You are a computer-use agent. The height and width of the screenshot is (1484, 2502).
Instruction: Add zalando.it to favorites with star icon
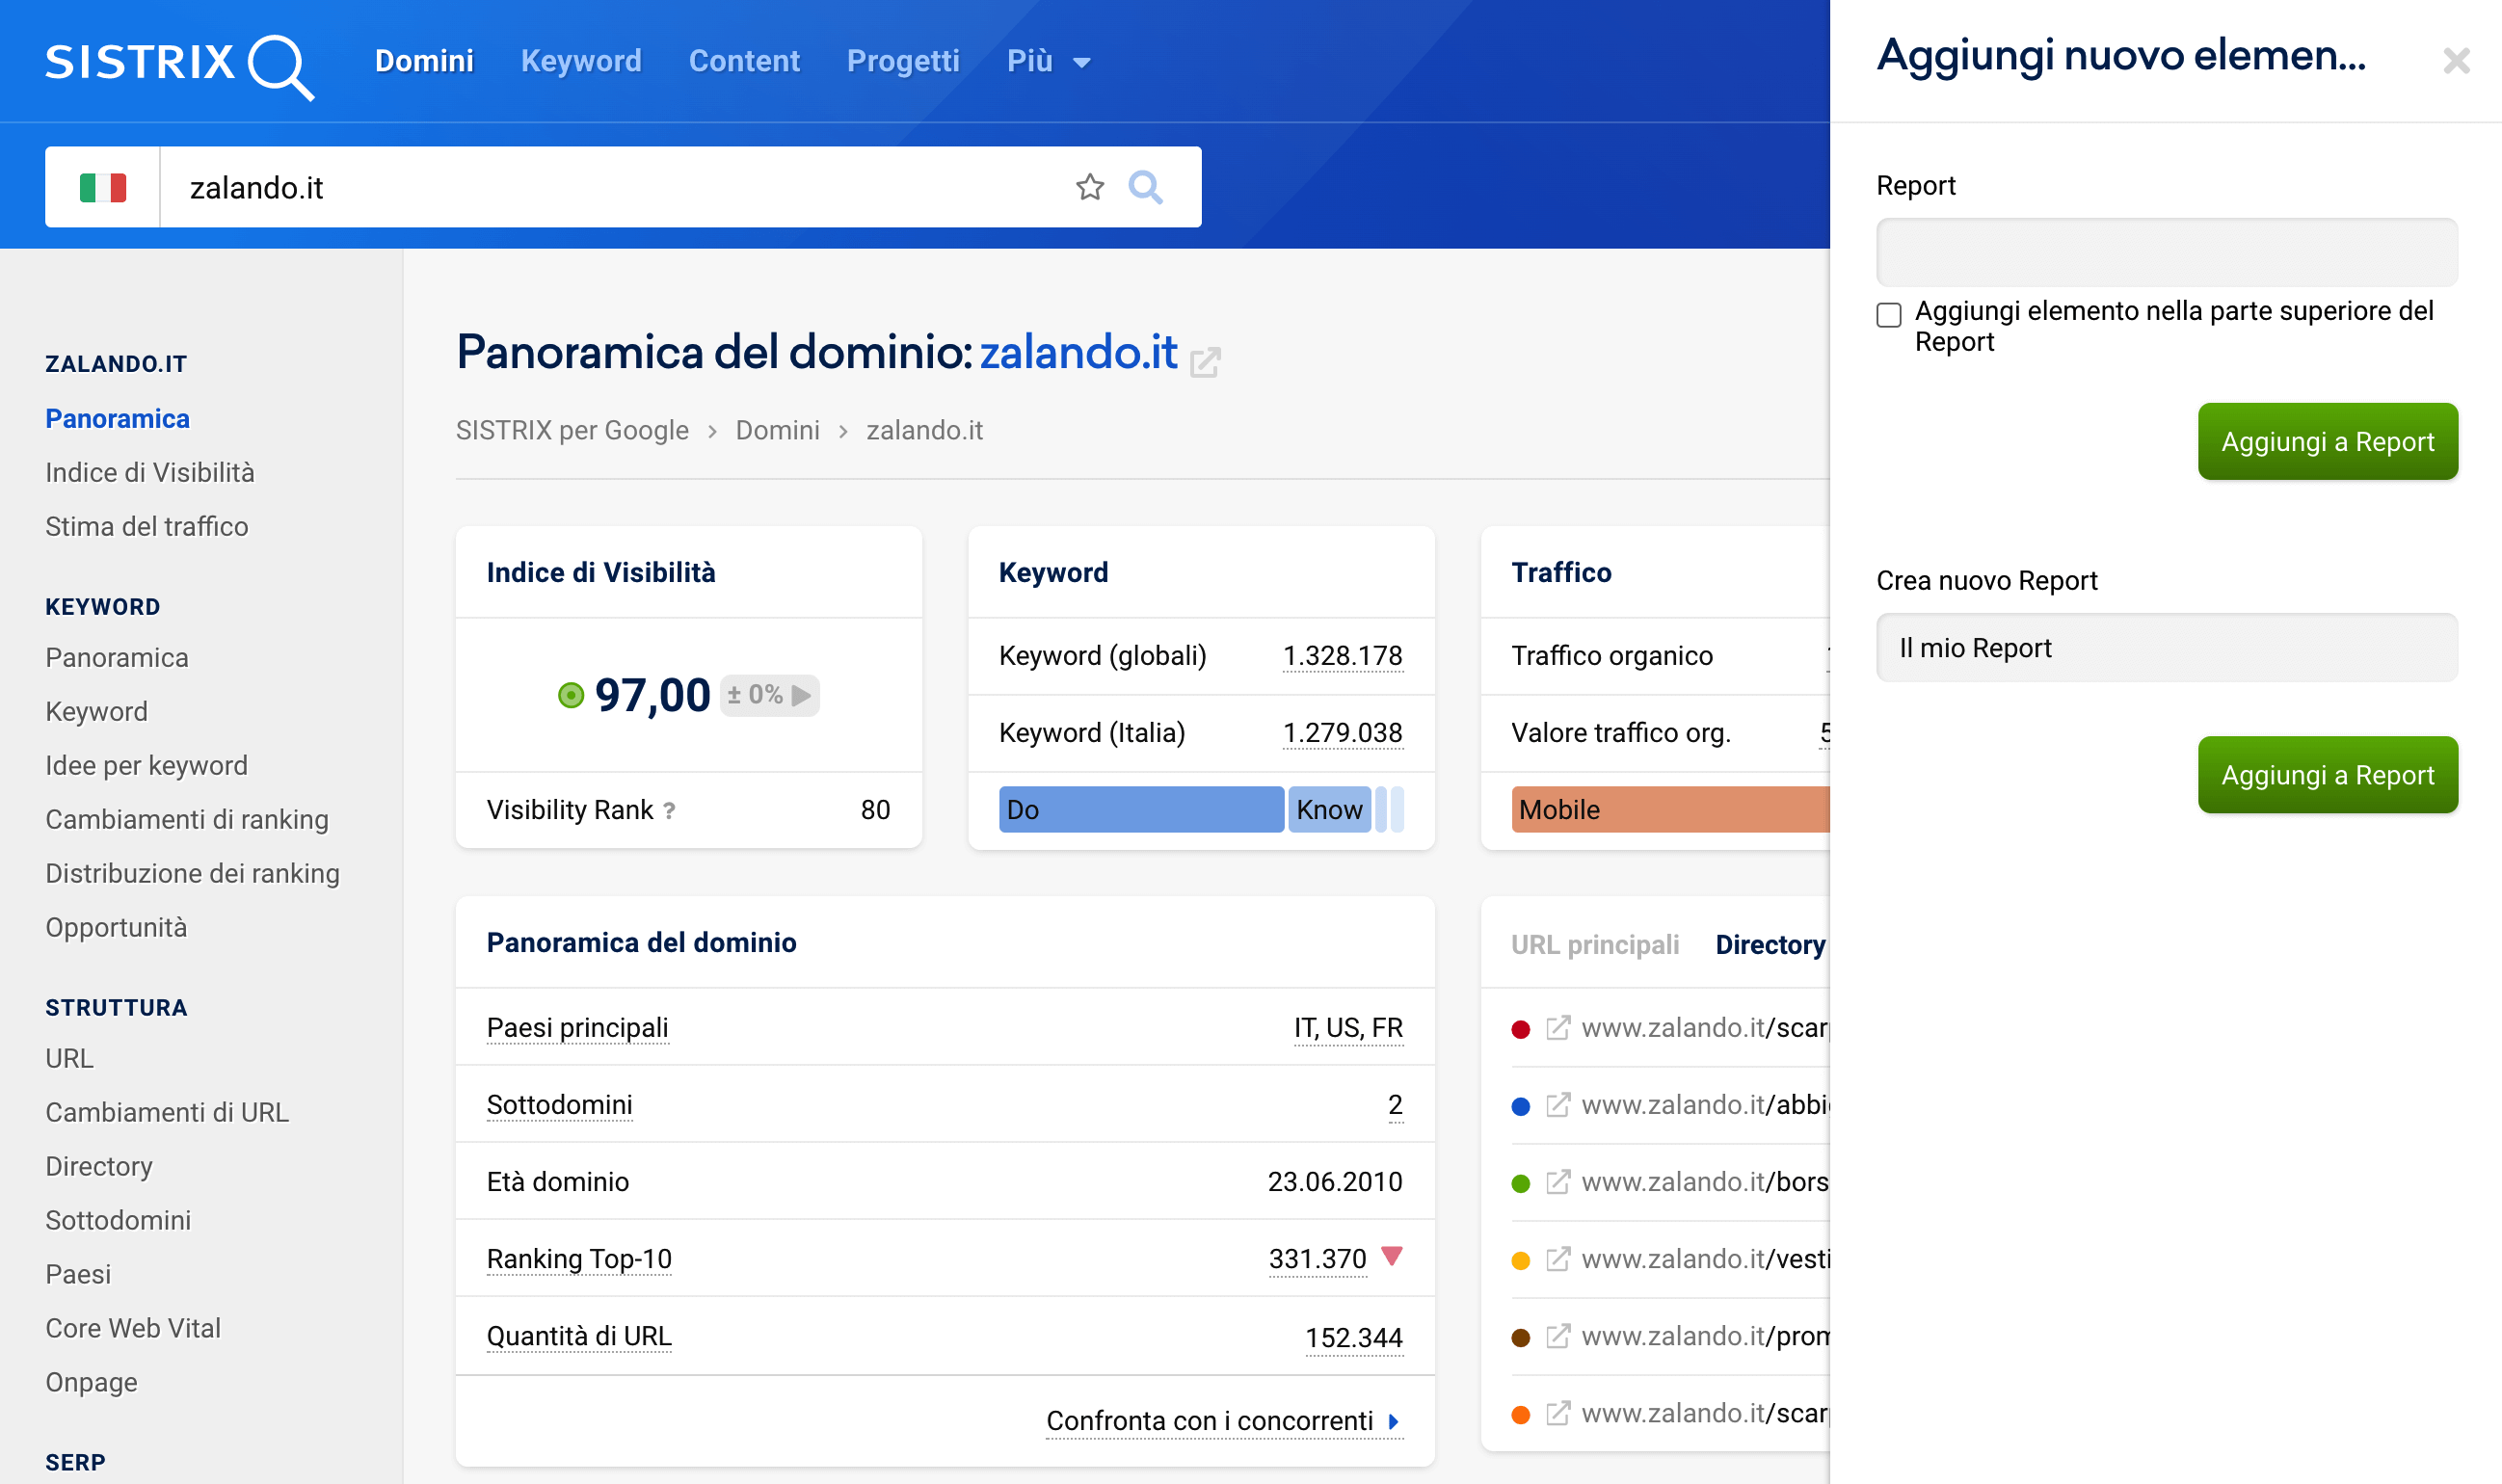1090,187
